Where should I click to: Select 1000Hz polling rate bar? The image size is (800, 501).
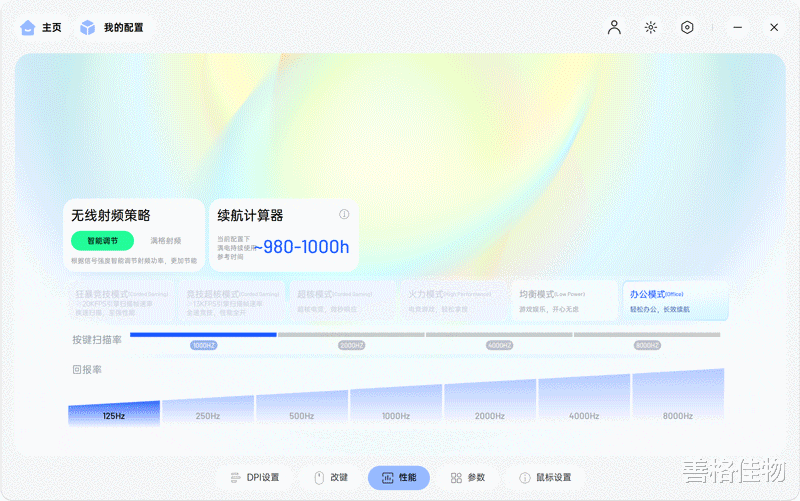(x=395, y=404)
